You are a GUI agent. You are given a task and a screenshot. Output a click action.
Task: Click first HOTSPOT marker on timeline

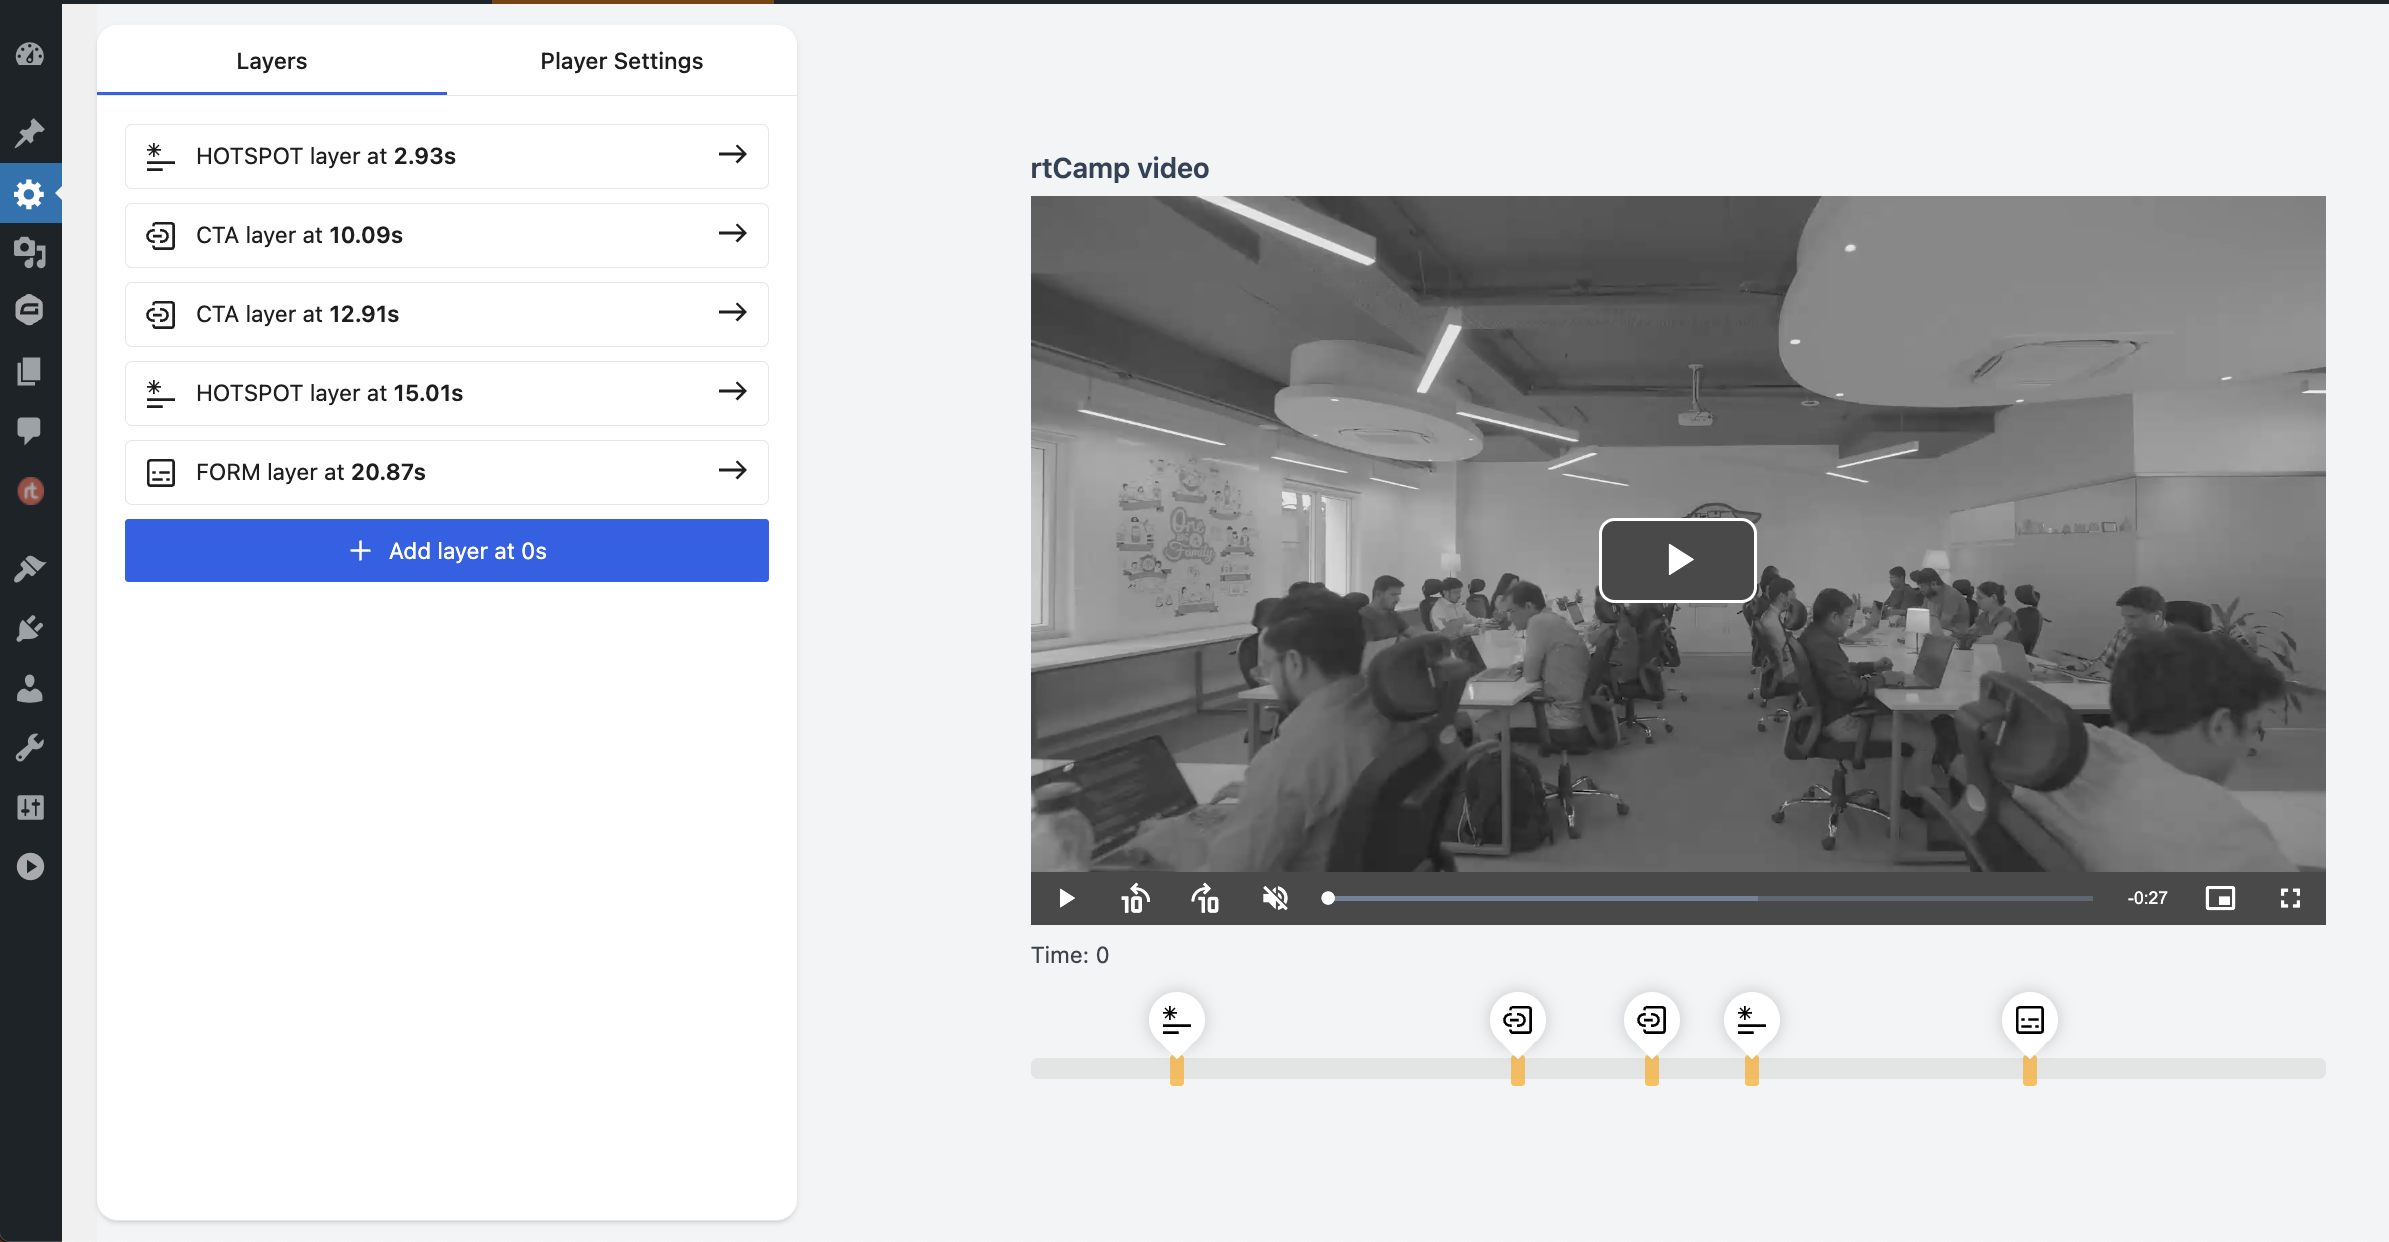click(x=1176, y=1020)
